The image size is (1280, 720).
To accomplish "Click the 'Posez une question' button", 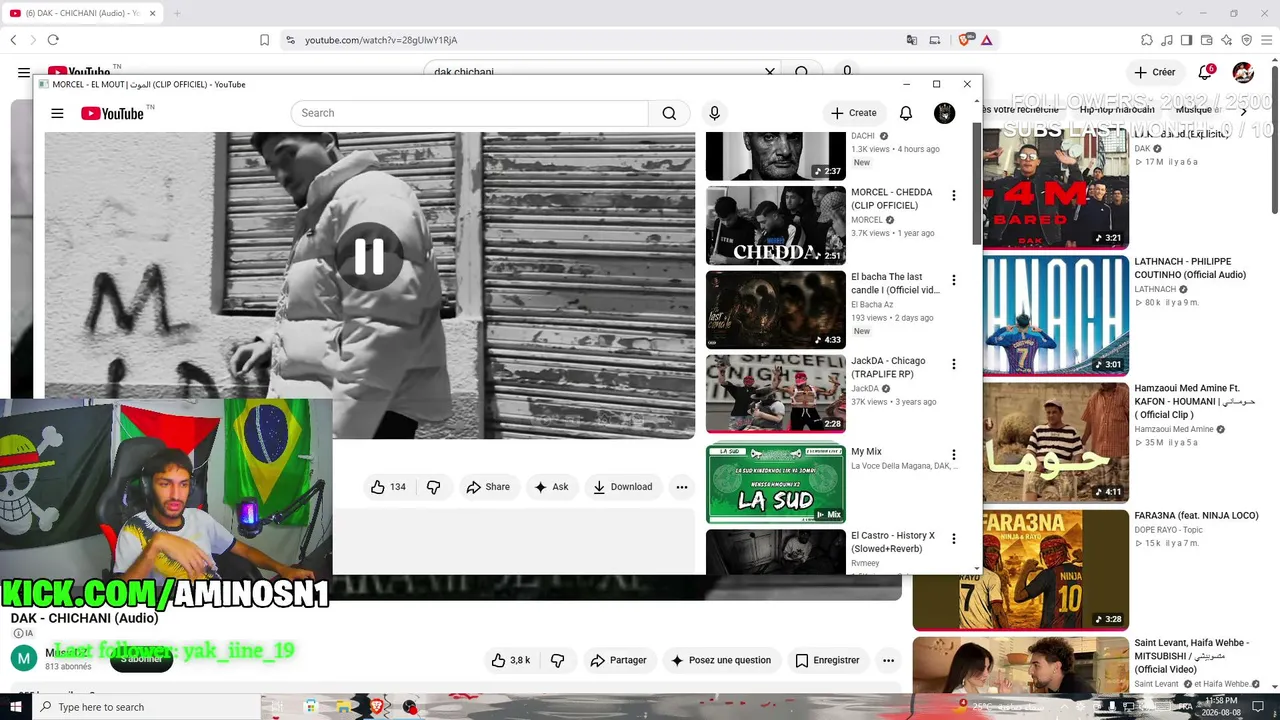I will coord(720,660).
